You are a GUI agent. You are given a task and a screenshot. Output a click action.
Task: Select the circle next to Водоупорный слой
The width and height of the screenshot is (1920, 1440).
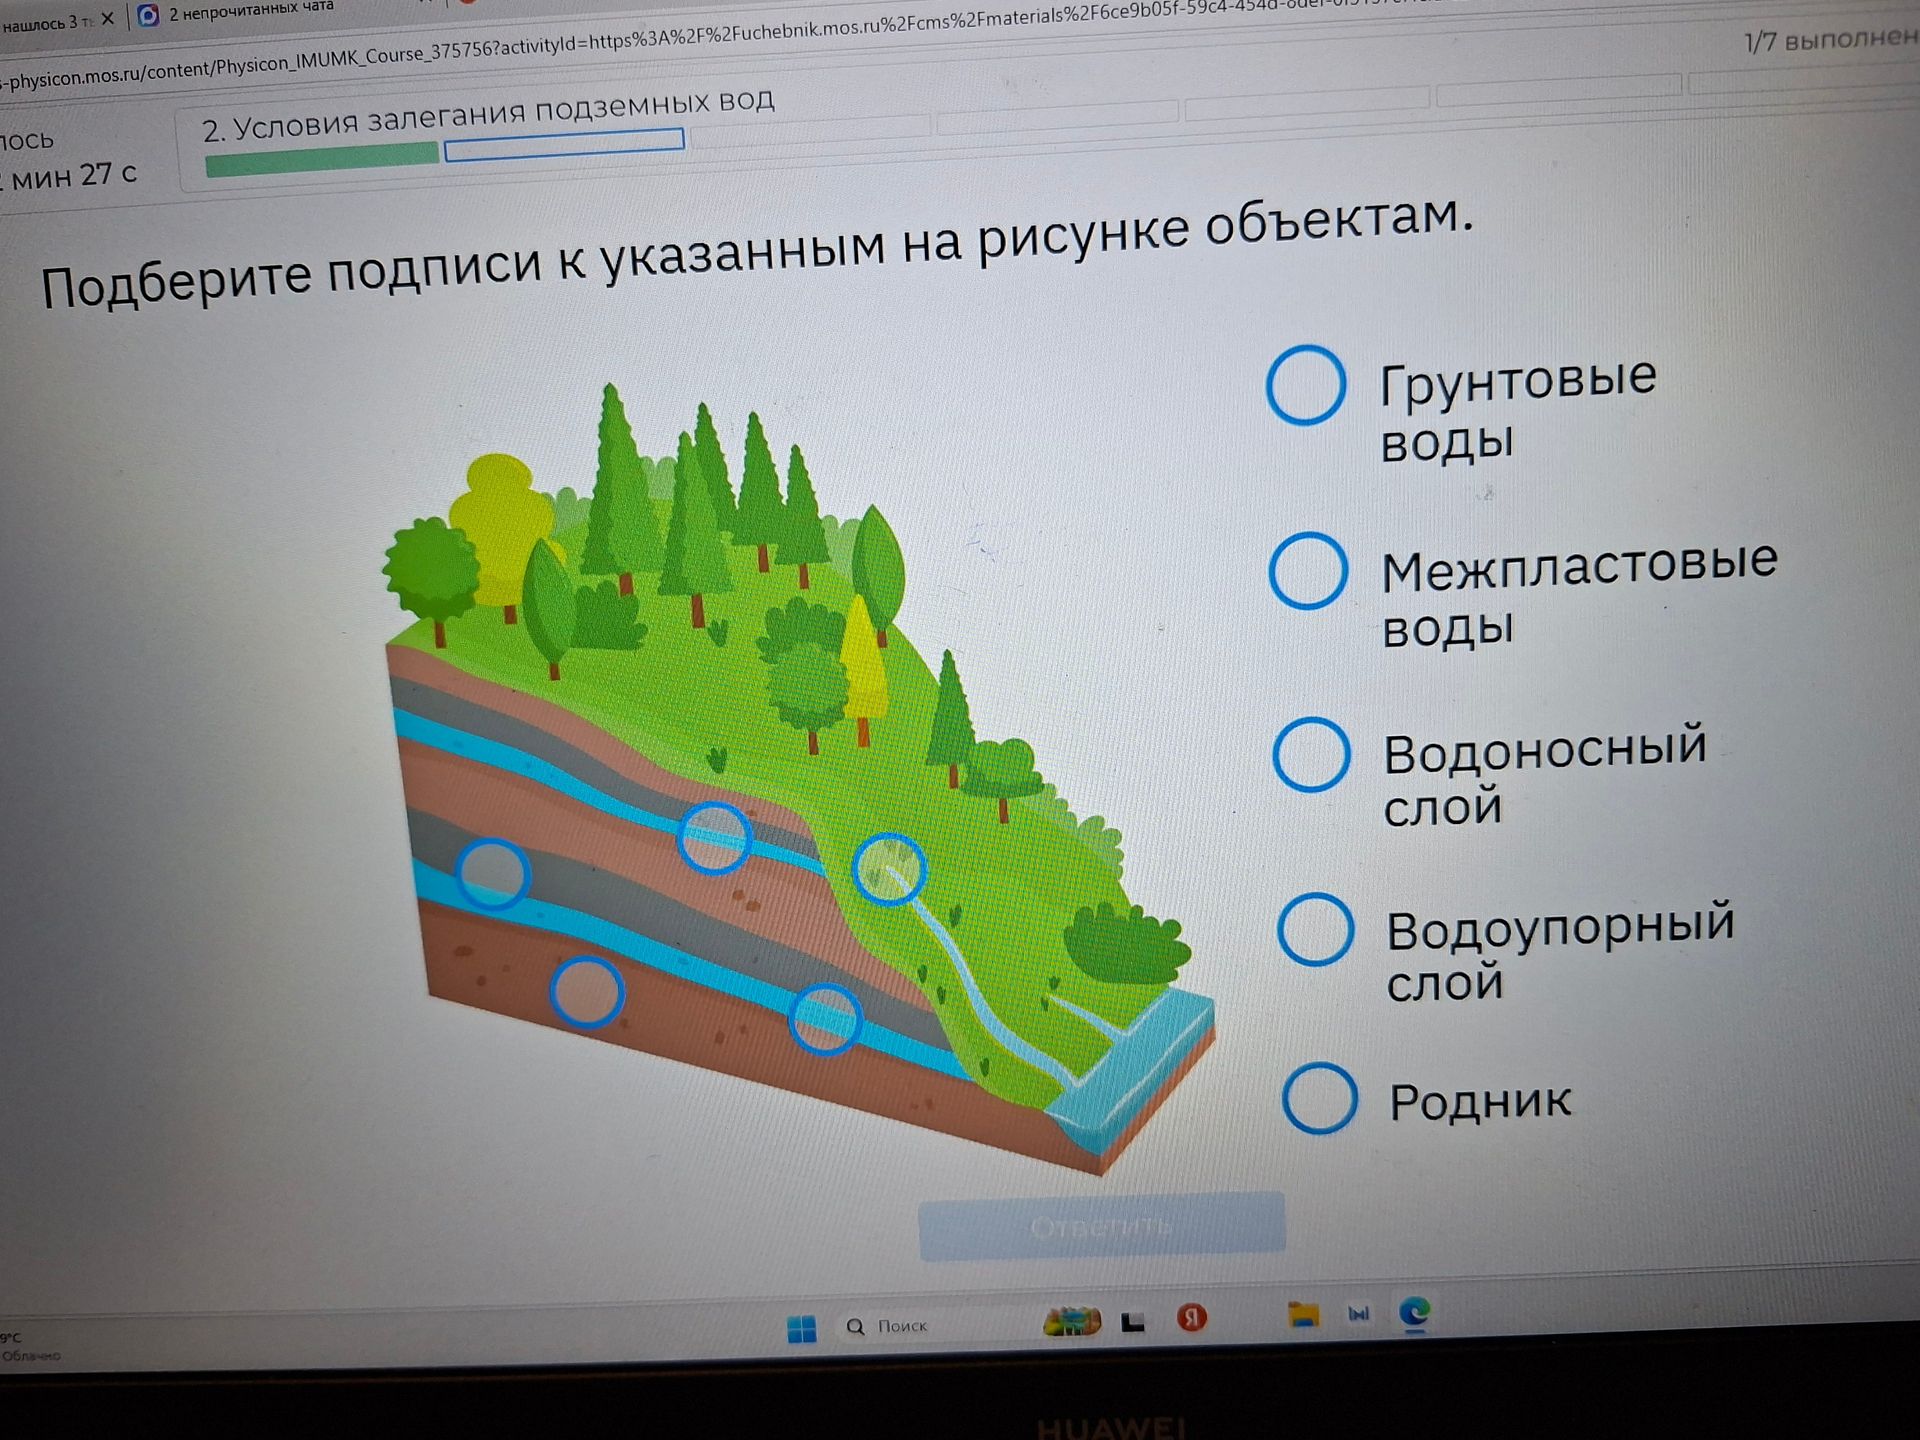[1316, 929]
